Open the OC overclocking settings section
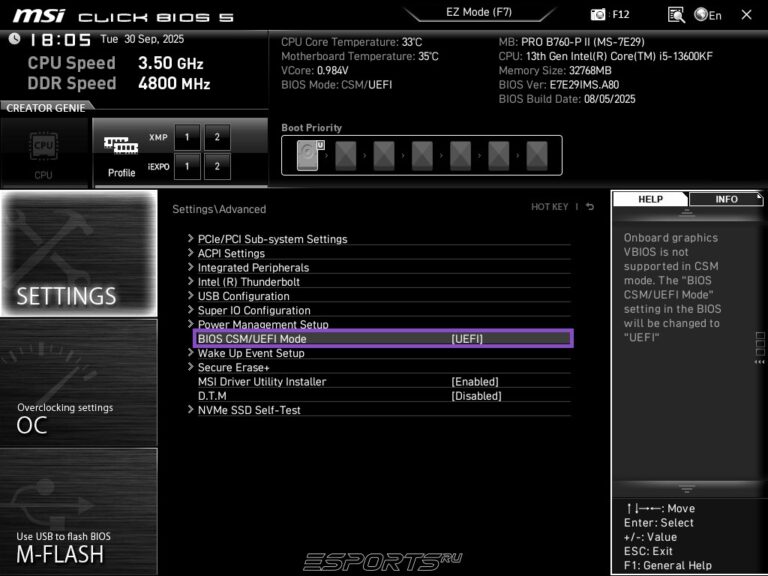Screen dimensions: 768x576 [x=78, y=382]
